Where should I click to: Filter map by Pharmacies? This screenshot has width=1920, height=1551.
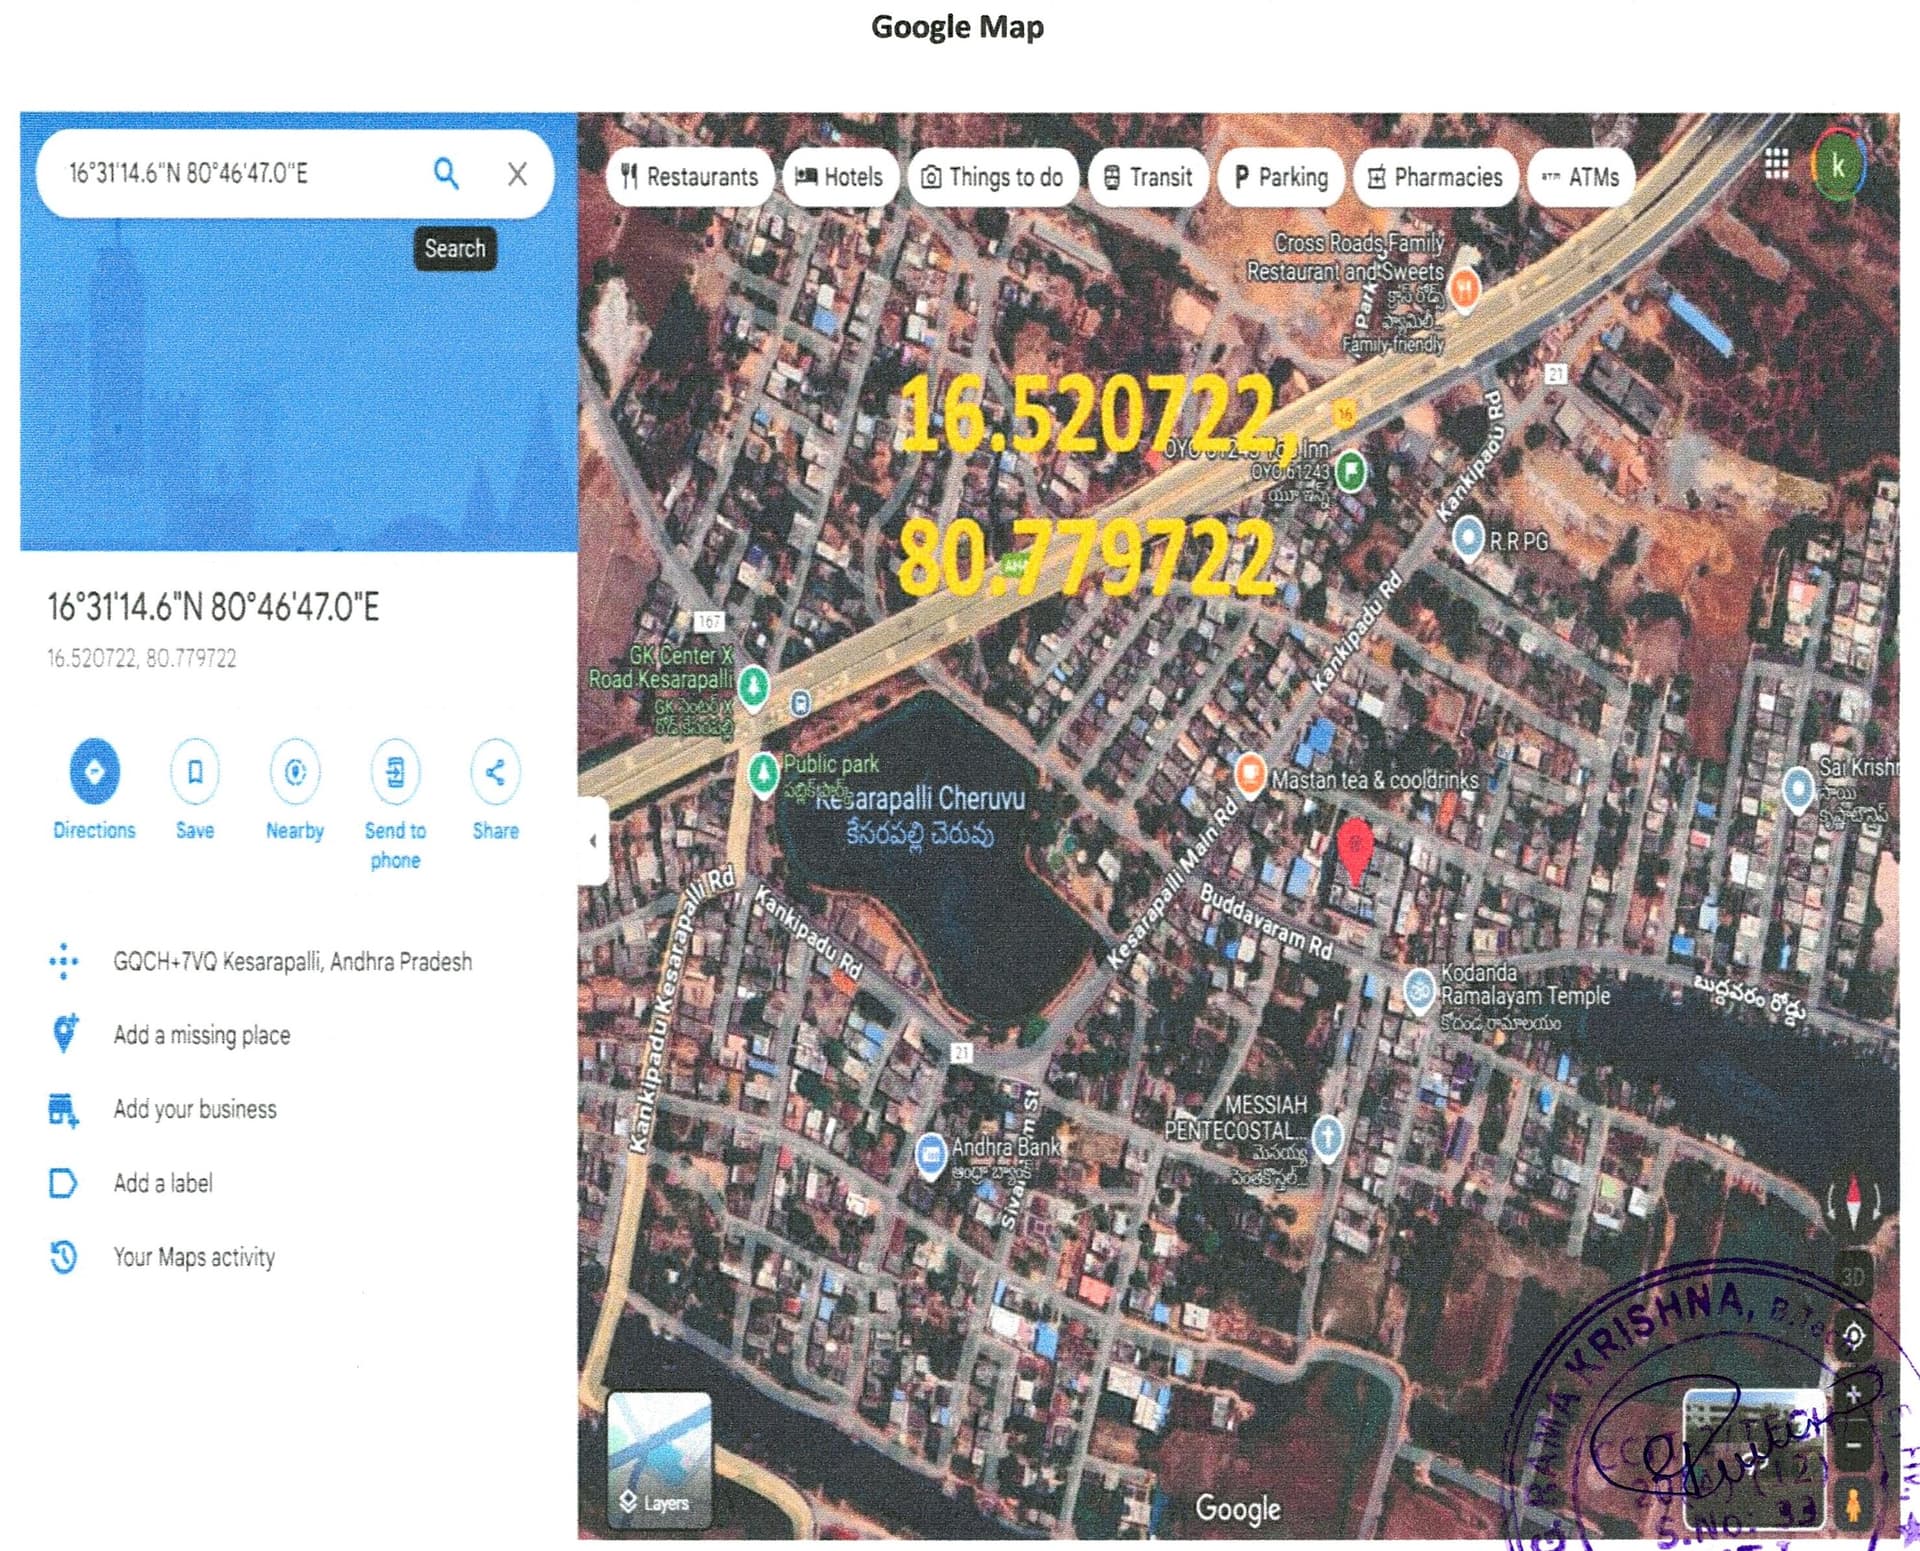[1435, 177]
